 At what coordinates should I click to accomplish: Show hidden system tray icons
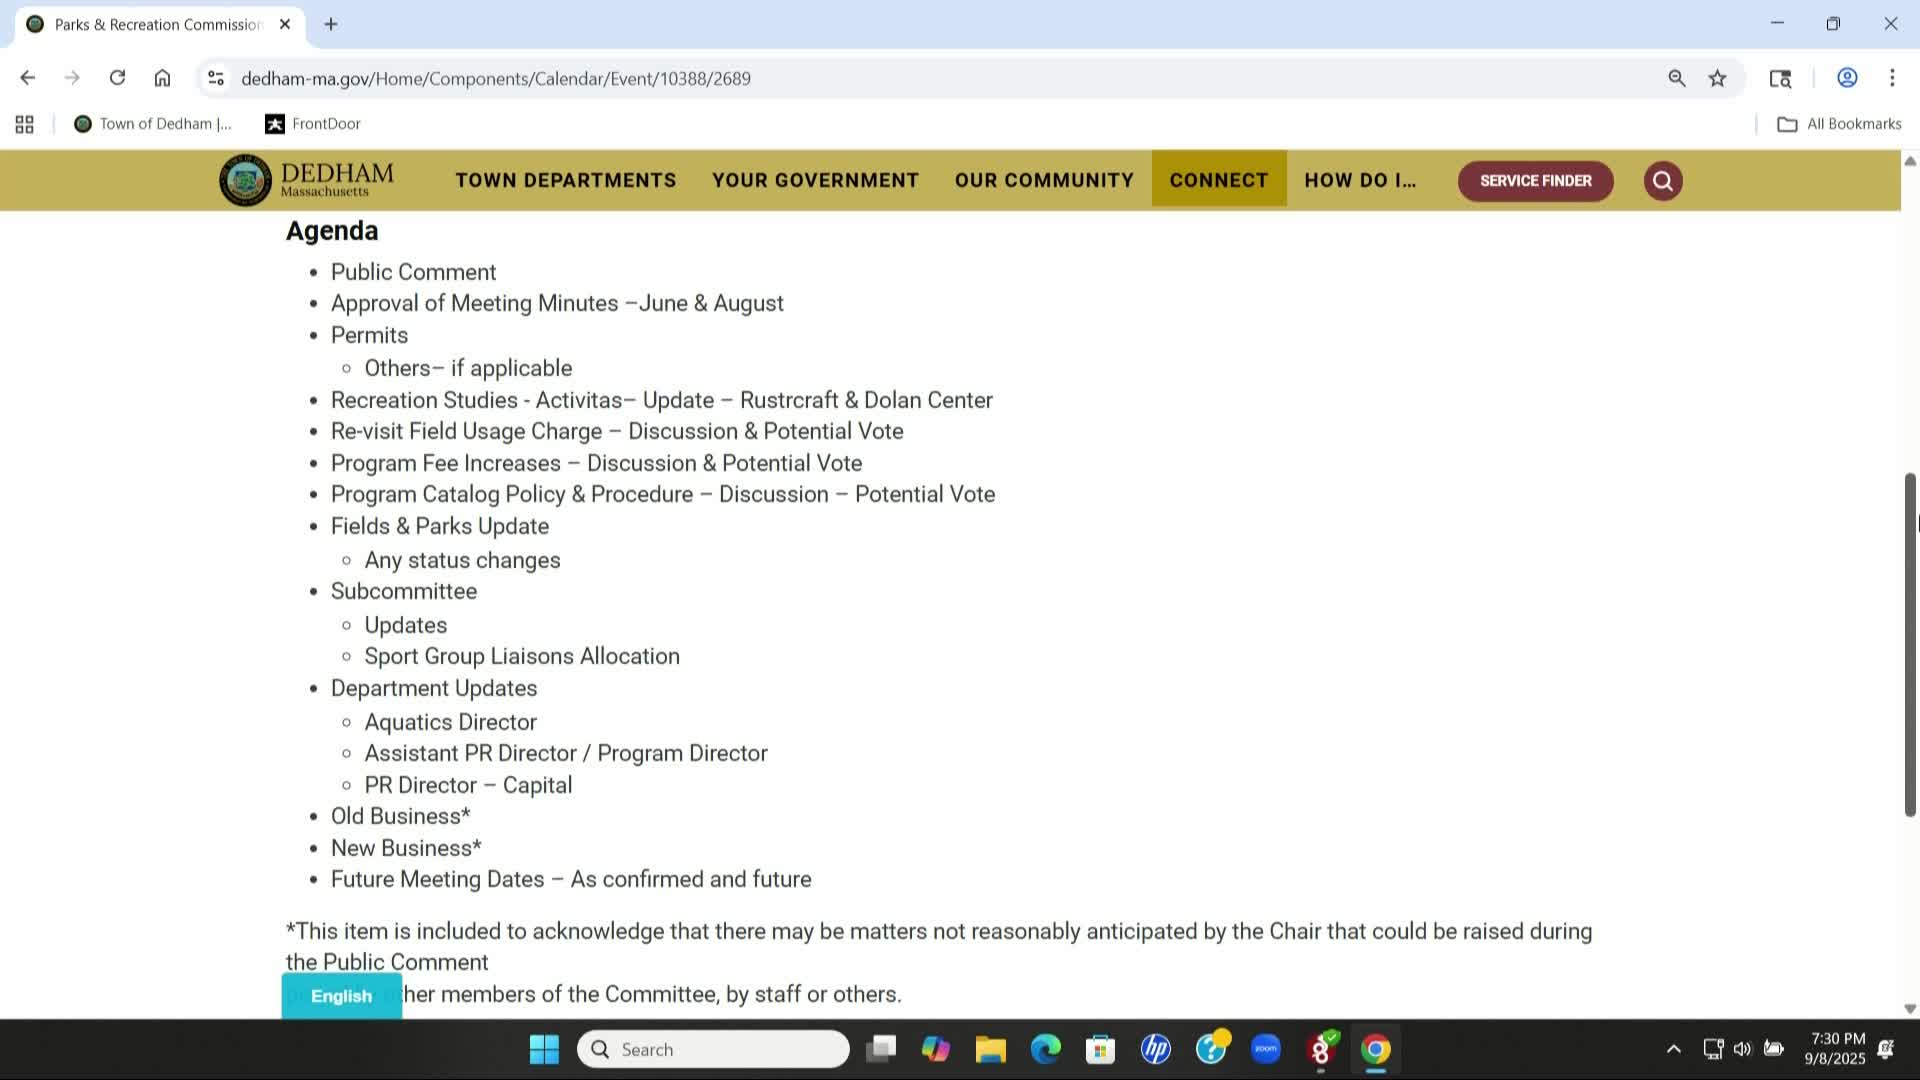click(x=1673, y=1049)
